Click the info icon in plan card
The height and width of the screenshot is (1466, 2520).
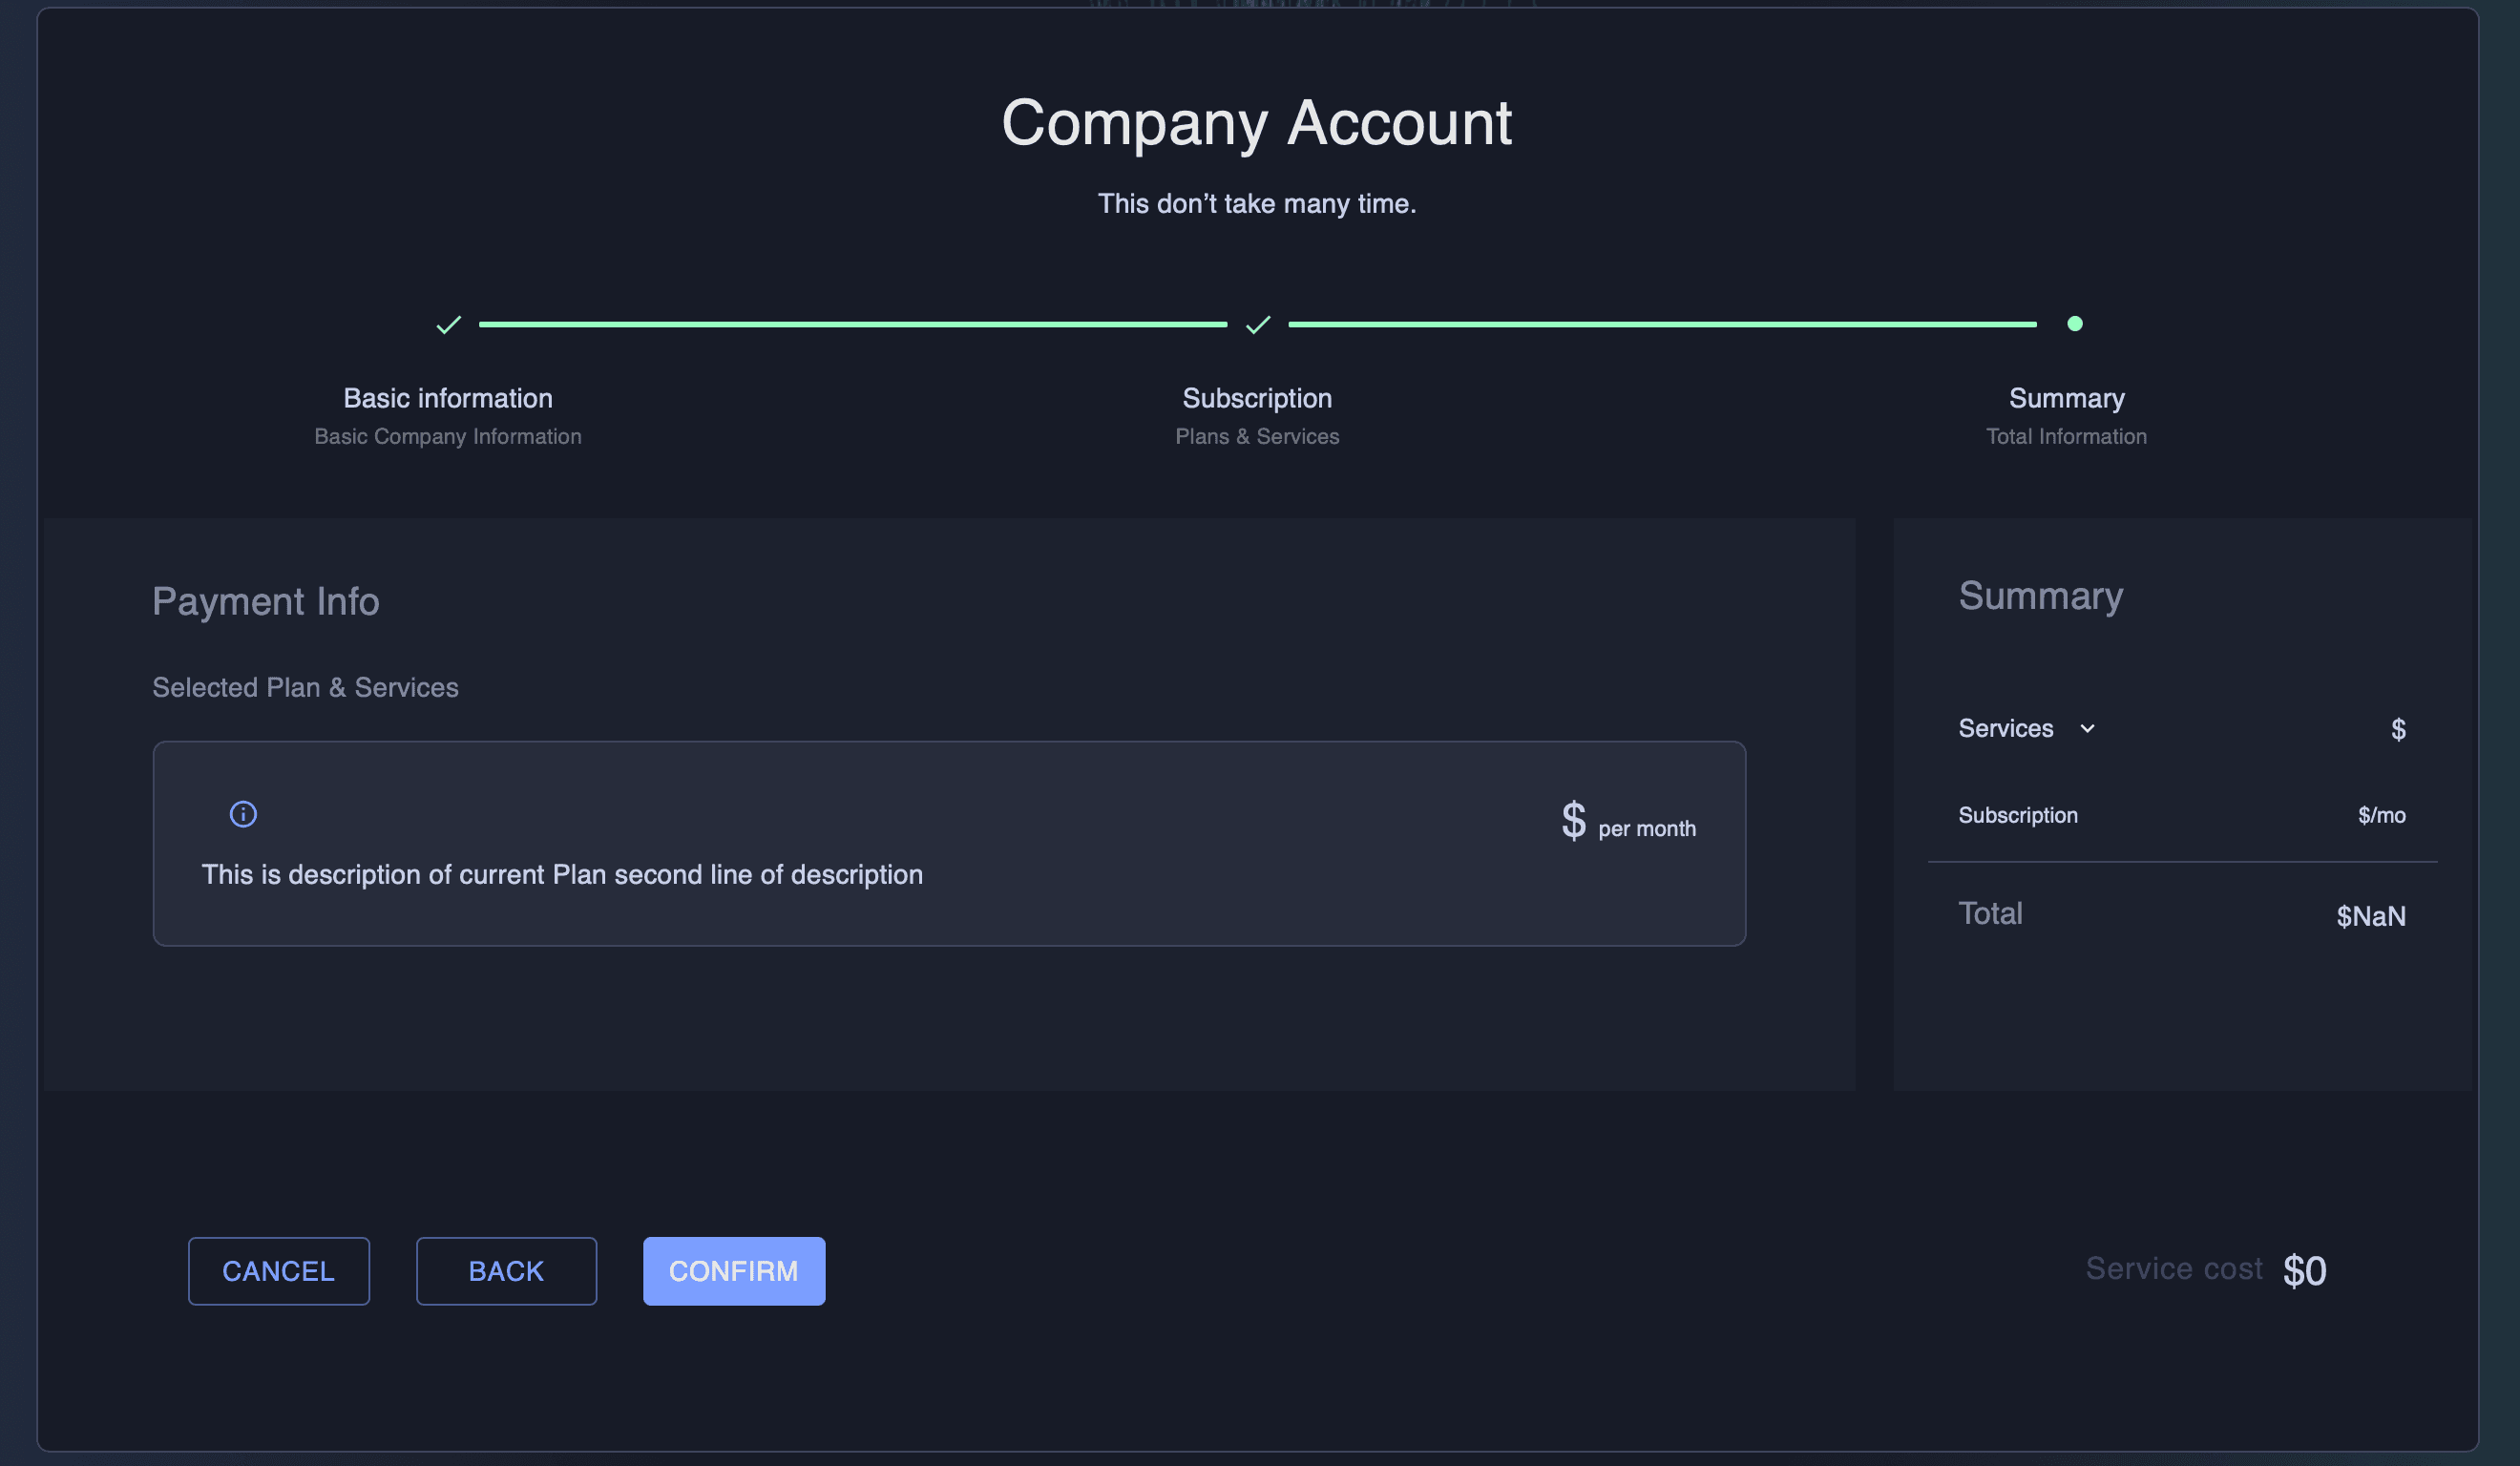[x=243, y=814]
